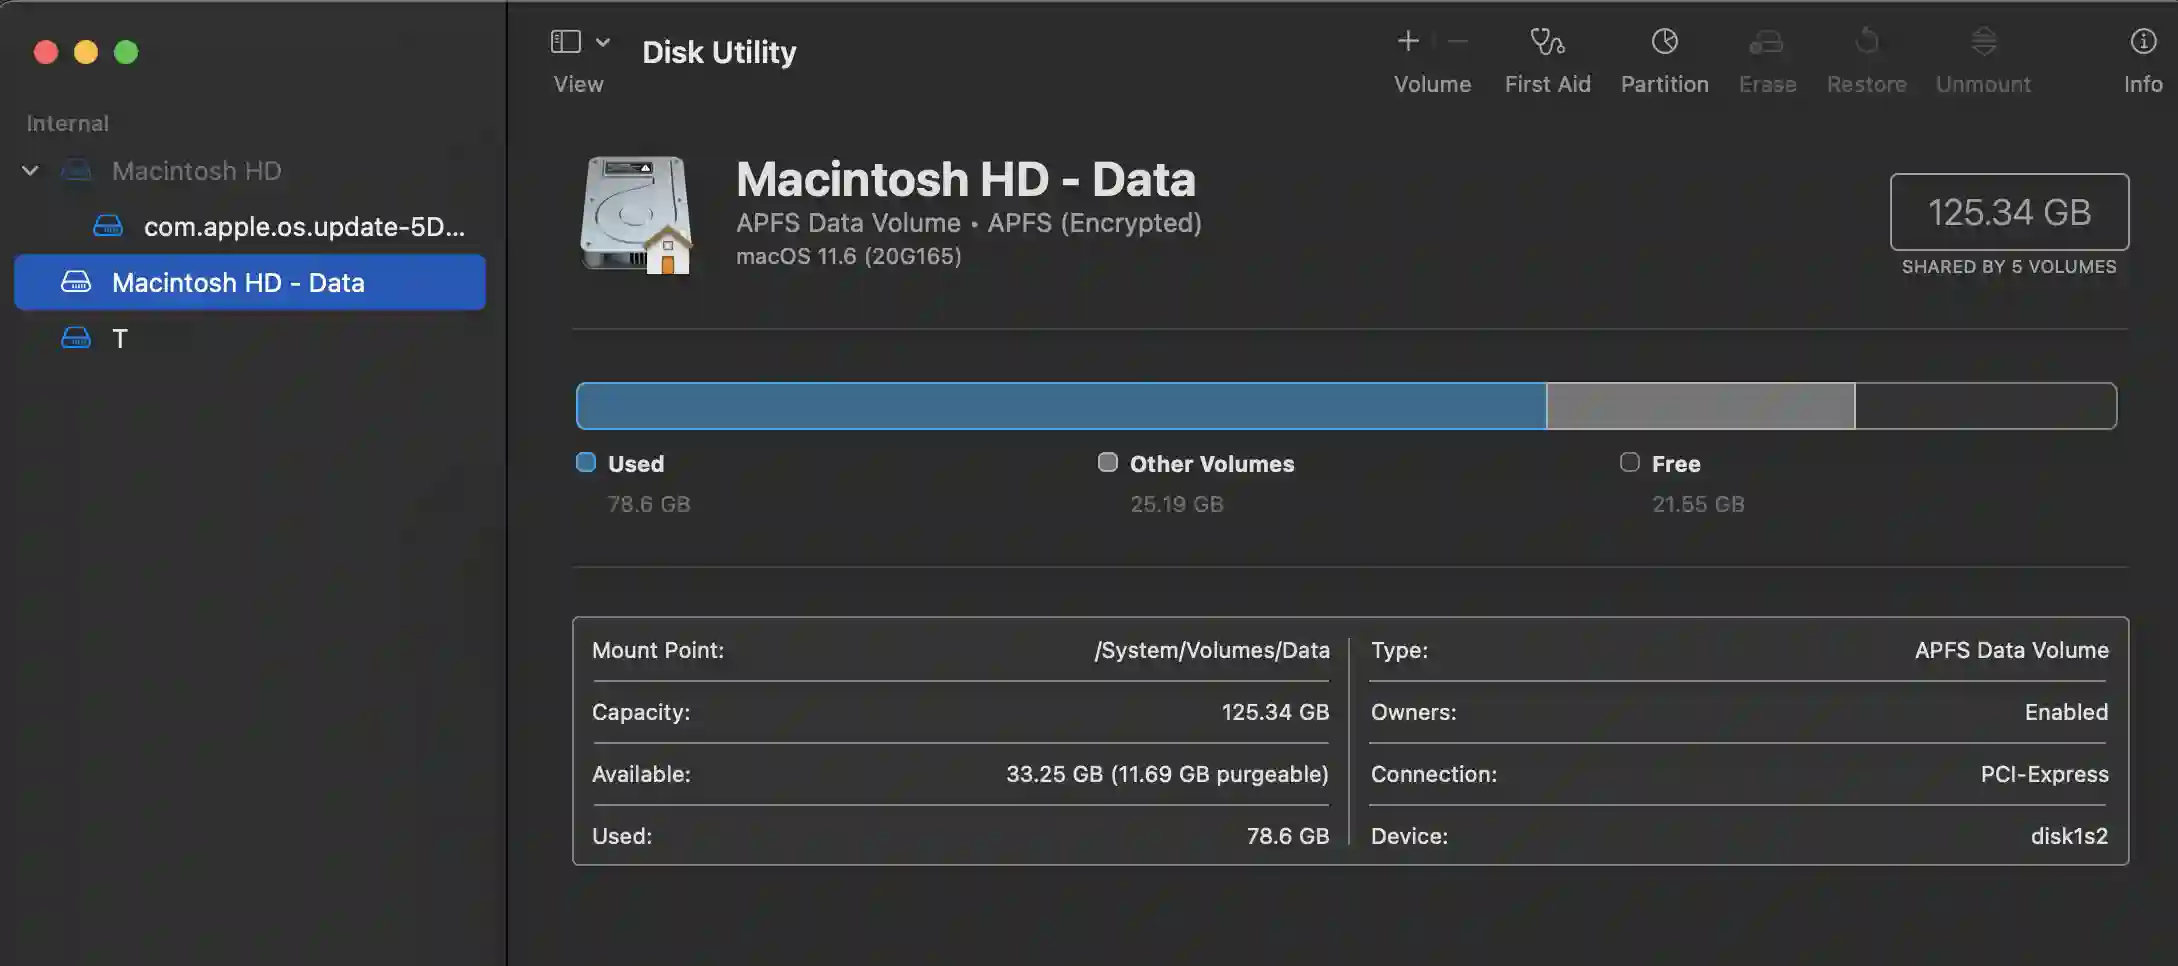The image size is (2178, 966).
Task: Click the 21.55 GB Free value
Action: pos(1698,504)
